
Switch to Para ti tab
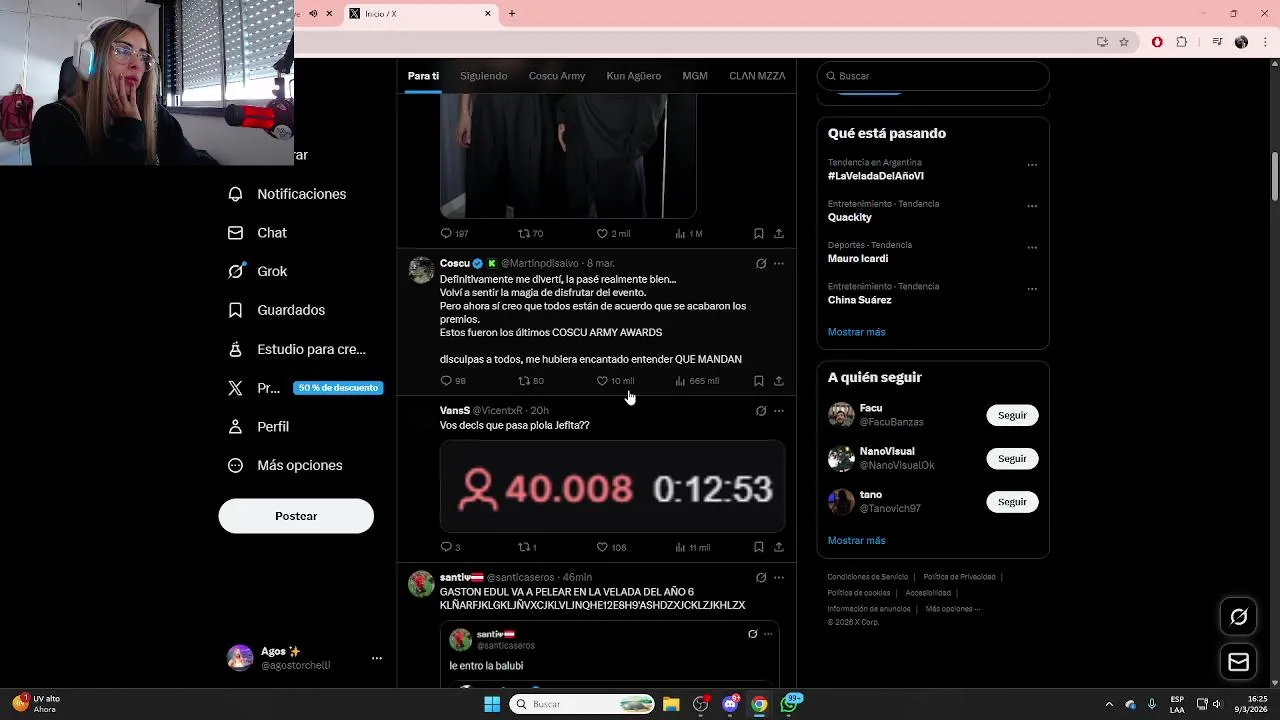[423, 76]
